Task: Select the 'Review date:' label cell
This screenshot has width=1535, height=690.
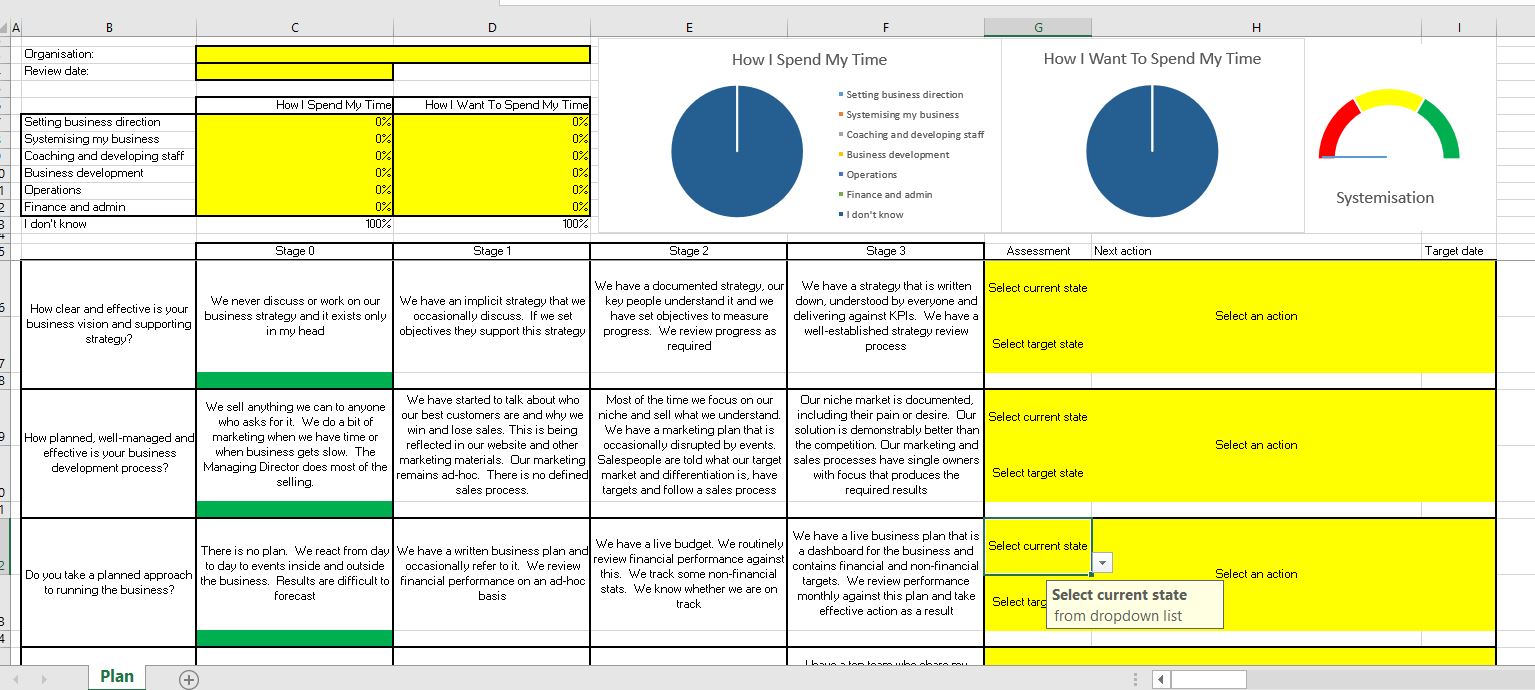Action: point(109,71)
